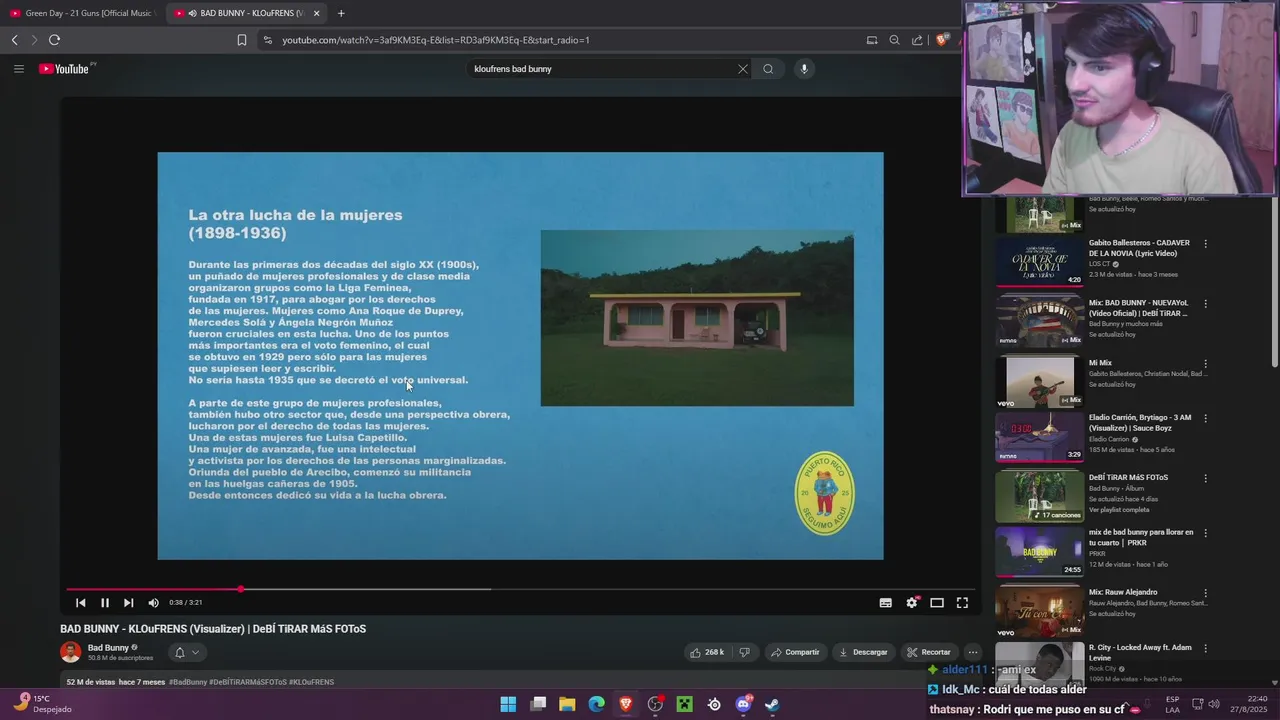Image resolution: width=1280 pixels, height=720 pixels.
Task: Share the video via Compartir
Action: click(x=795, y=652)
